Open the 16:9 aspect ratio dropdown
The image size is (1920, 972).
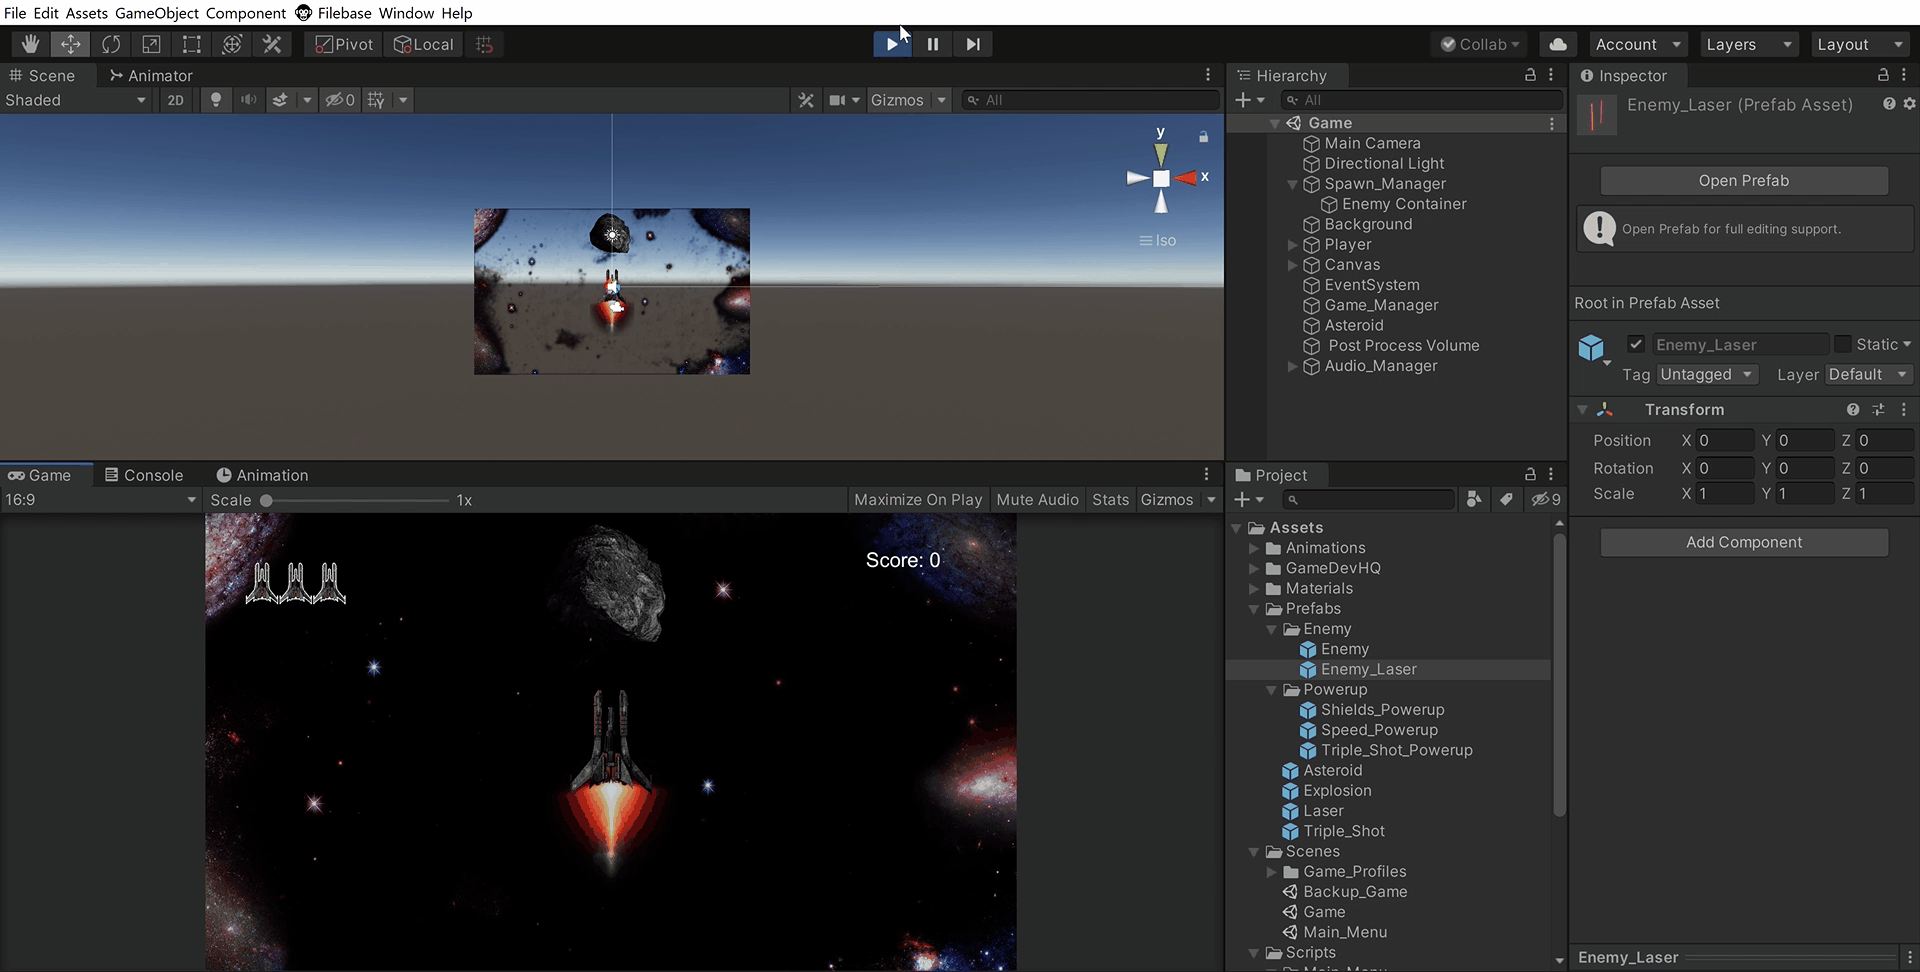coord(100,500)
